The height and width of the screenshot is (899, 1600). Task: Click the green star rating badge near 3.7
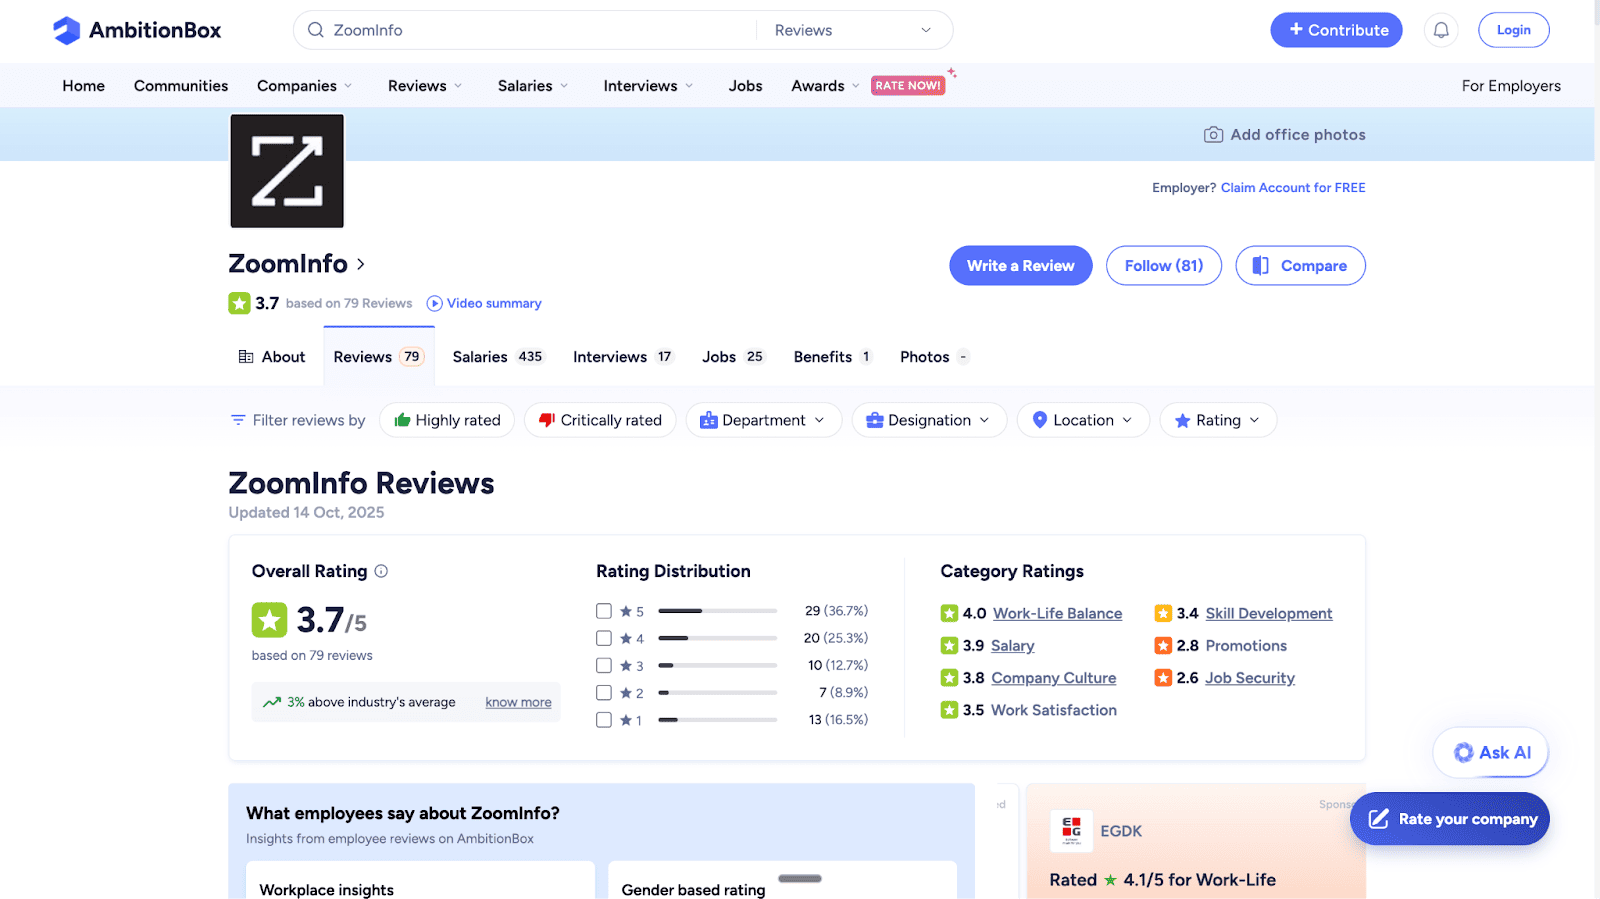tap(239, 303)
